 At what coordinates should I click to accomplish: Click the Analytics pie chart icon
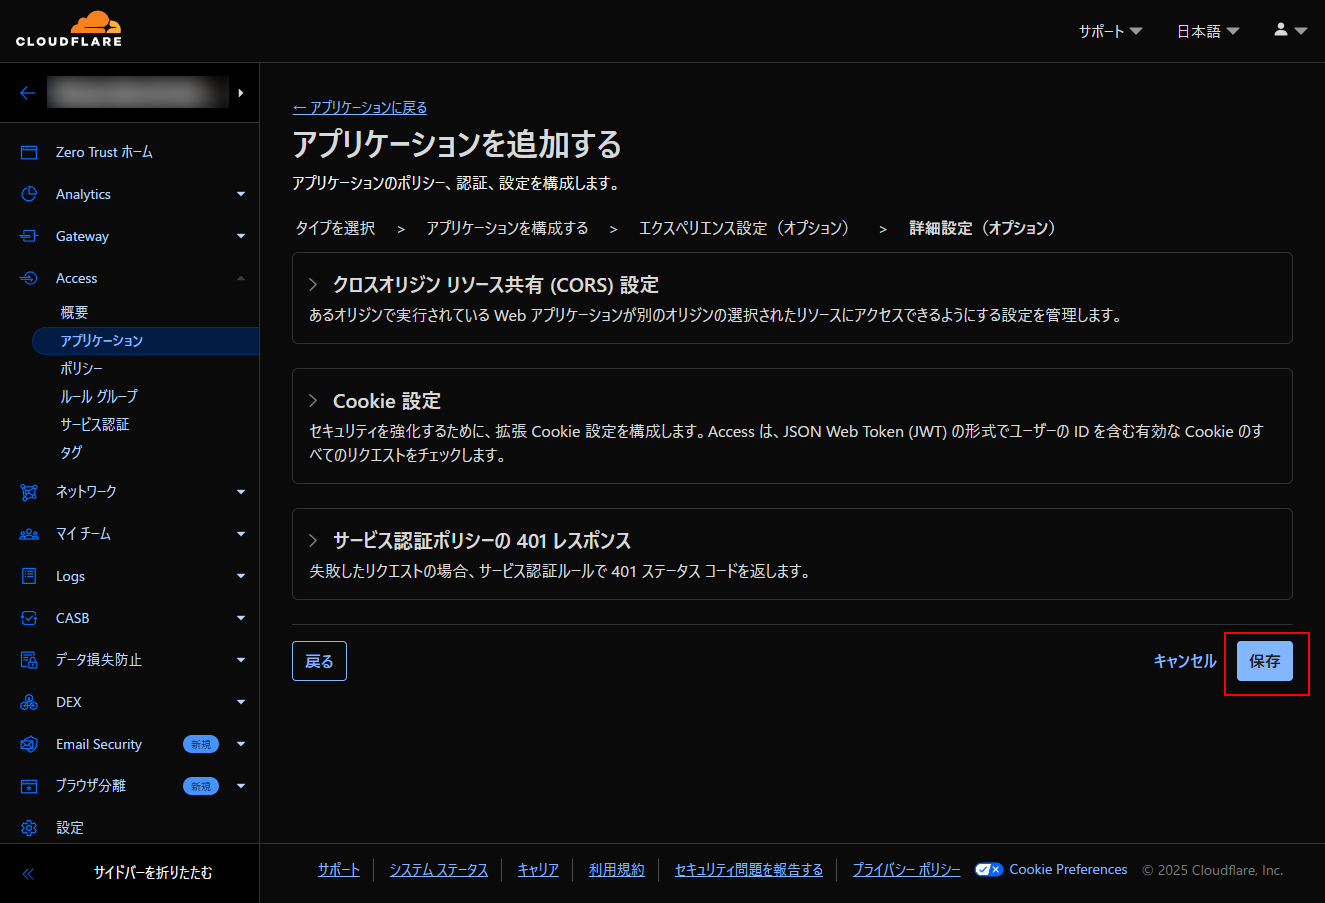[x=29, y=194]
